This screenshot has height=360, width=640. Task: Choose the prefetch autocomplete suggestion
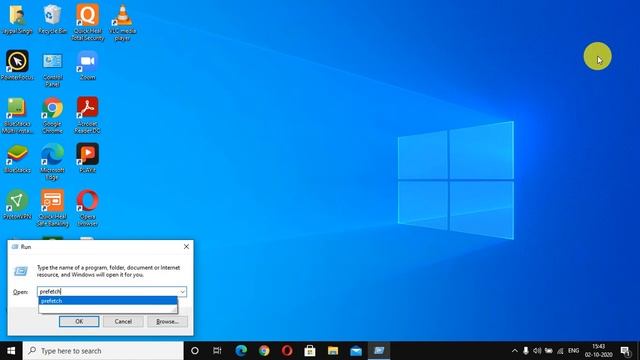pyautogui.click(x=108, y=301)
